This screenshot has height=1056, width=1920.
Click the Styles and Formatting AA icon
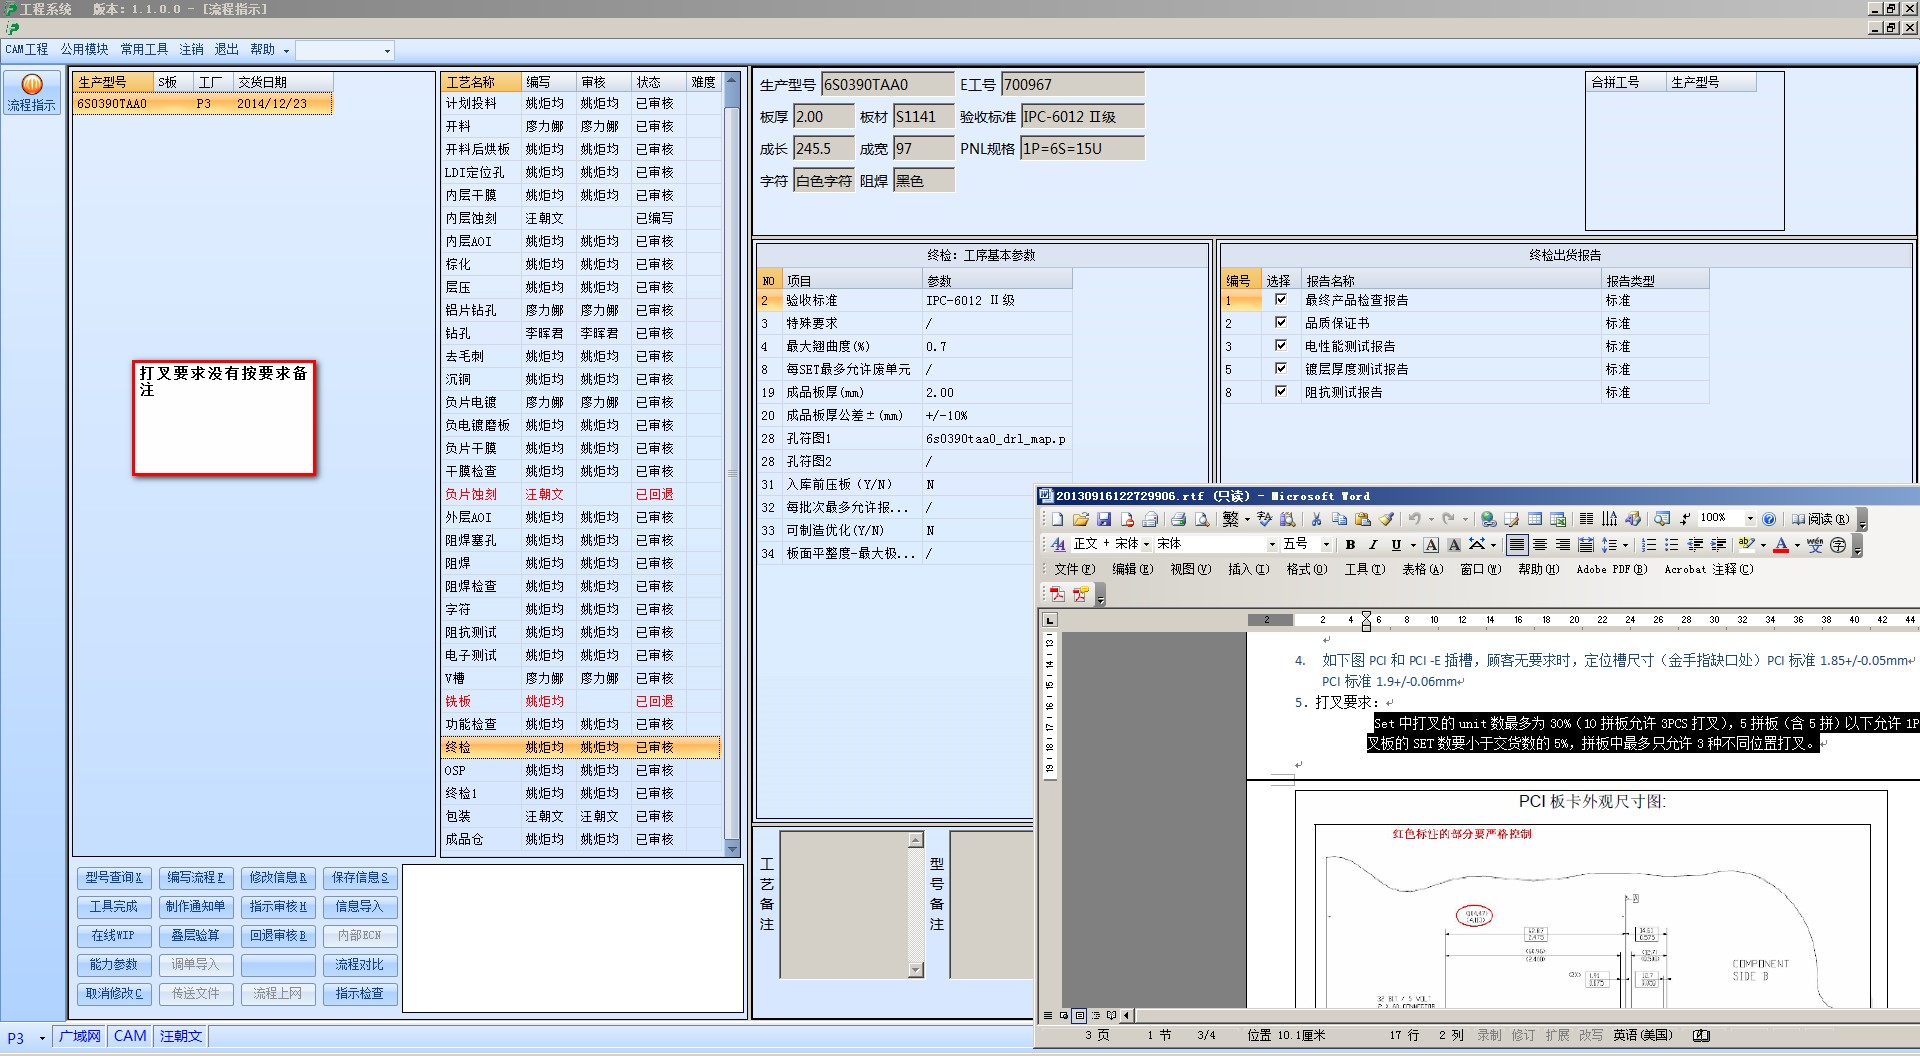[1058, 545]
